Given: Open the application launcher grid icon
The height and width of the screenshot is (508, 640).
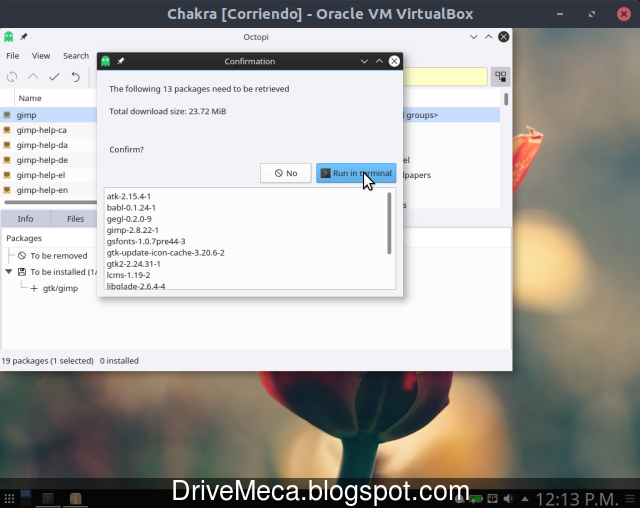Looking at the screenshot, I should (9, 499).
